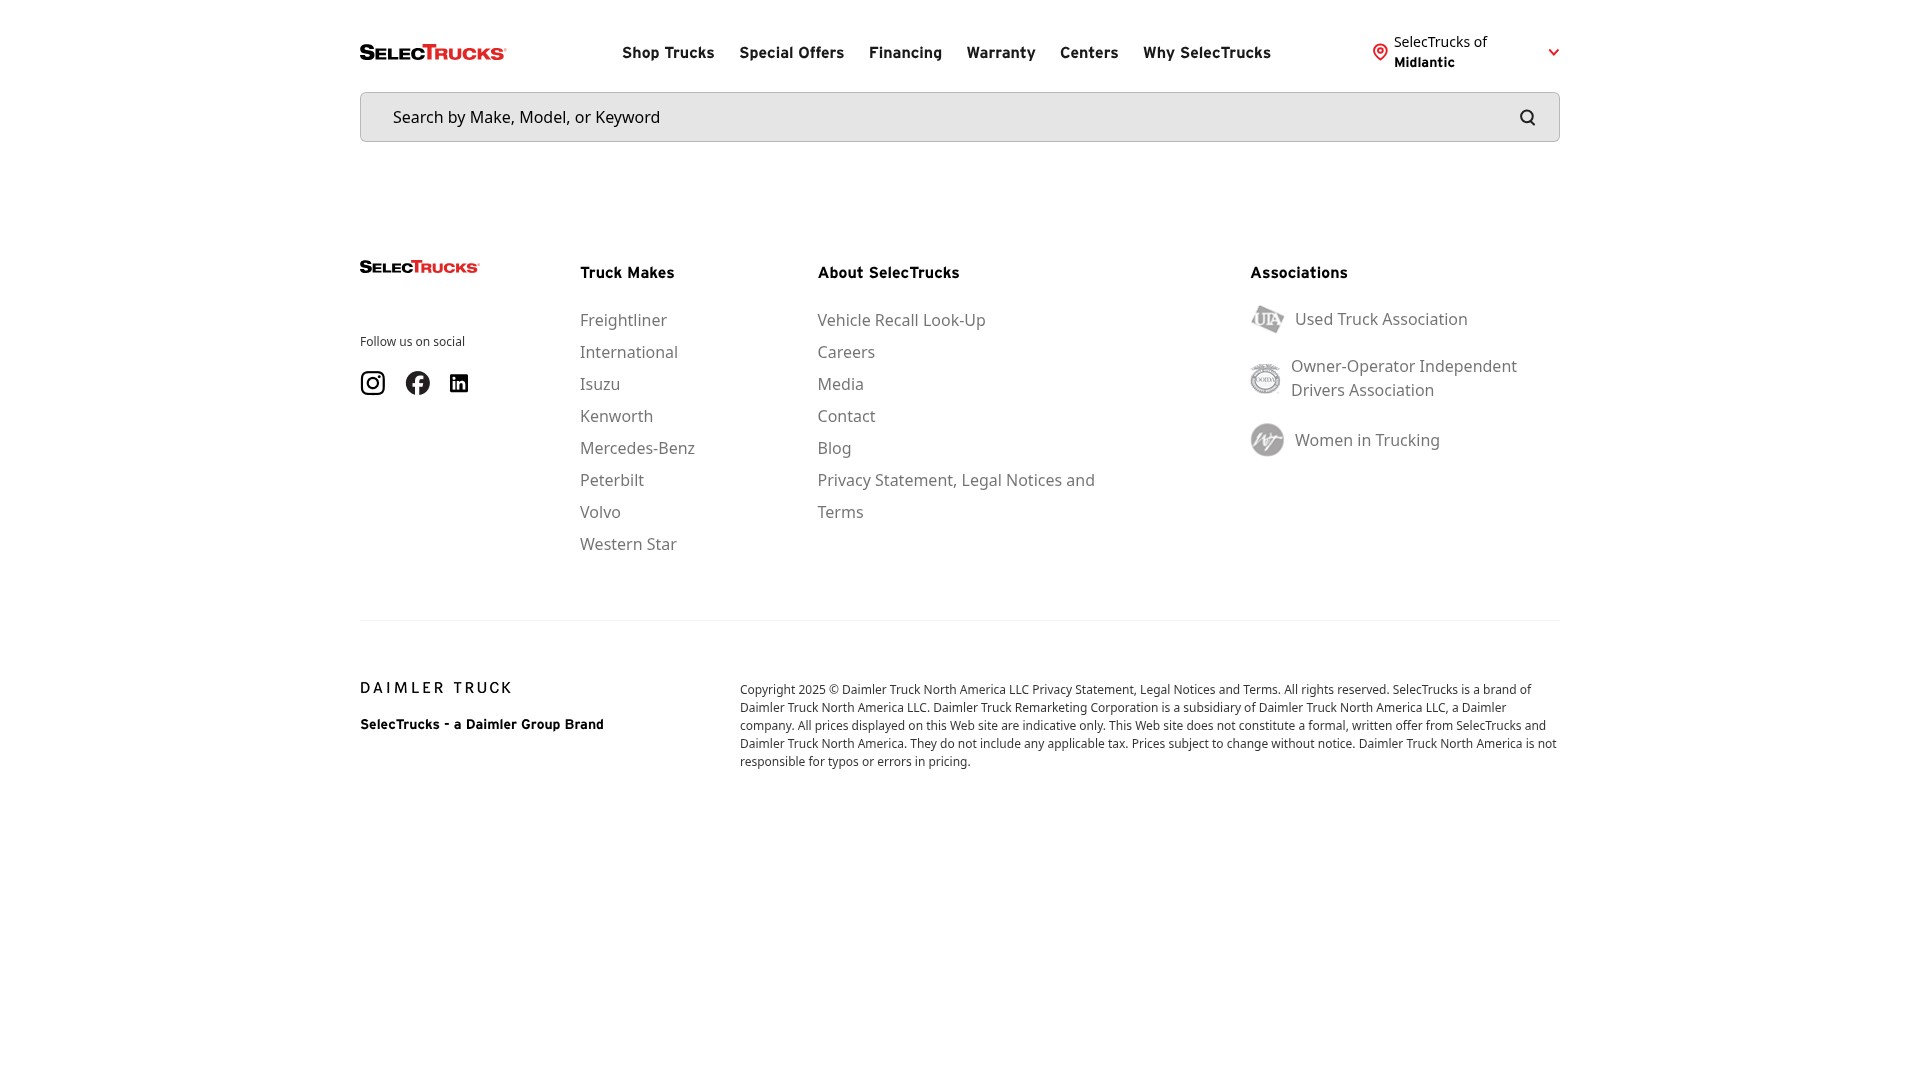Open the Contact link
Screen dimensions: 1920x1080
click(x=846, y=416)
